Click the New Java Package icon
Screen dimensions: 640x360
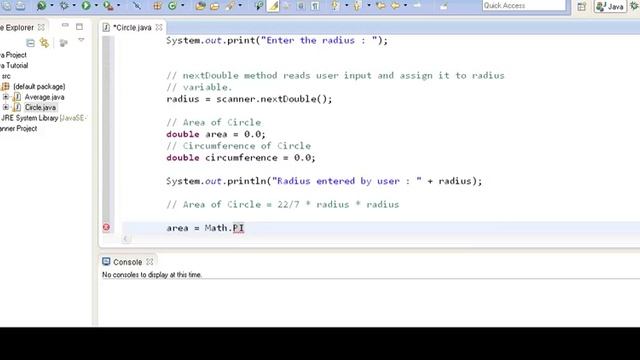coord(157,5)
